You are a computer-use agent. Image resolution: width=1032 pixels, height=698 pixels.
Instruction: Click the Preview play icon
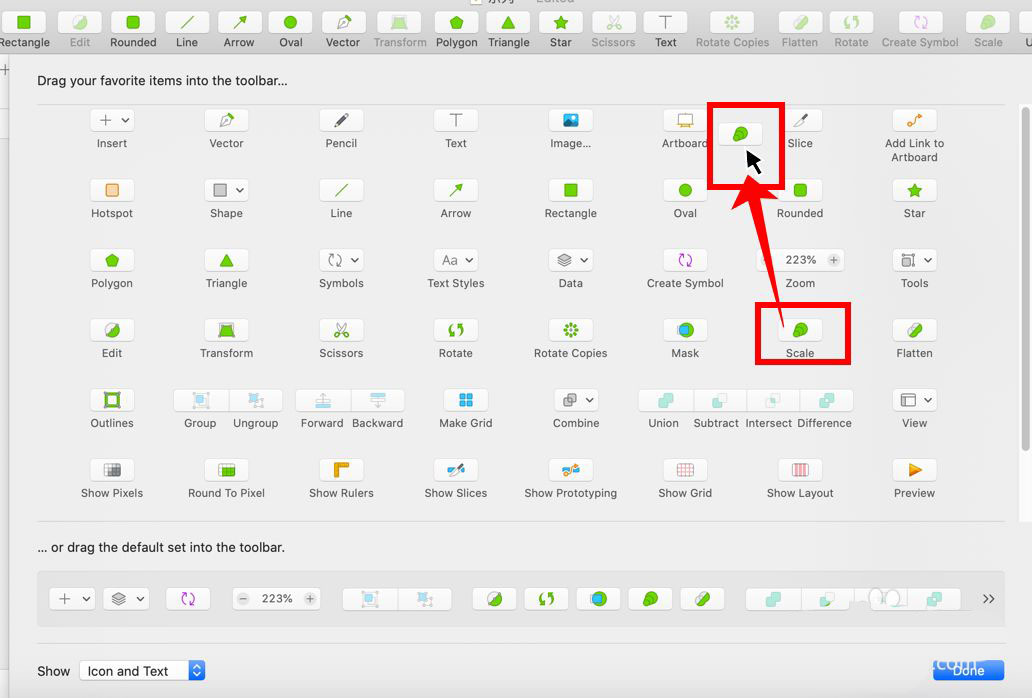[914, 470]
